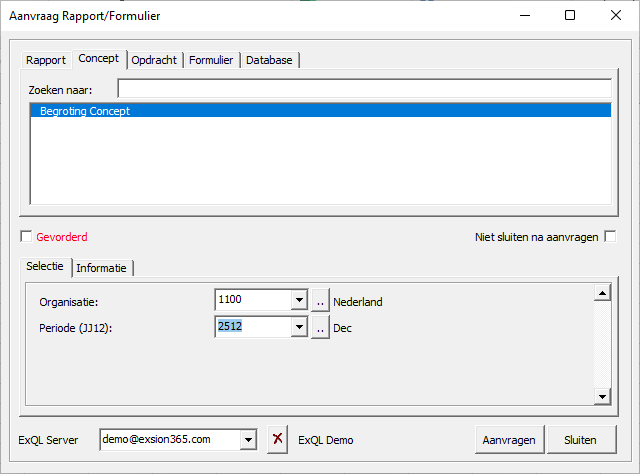Enable the Gevorderd checkbox
Viewport: 640px width, 474px height.
pos(26,237)
